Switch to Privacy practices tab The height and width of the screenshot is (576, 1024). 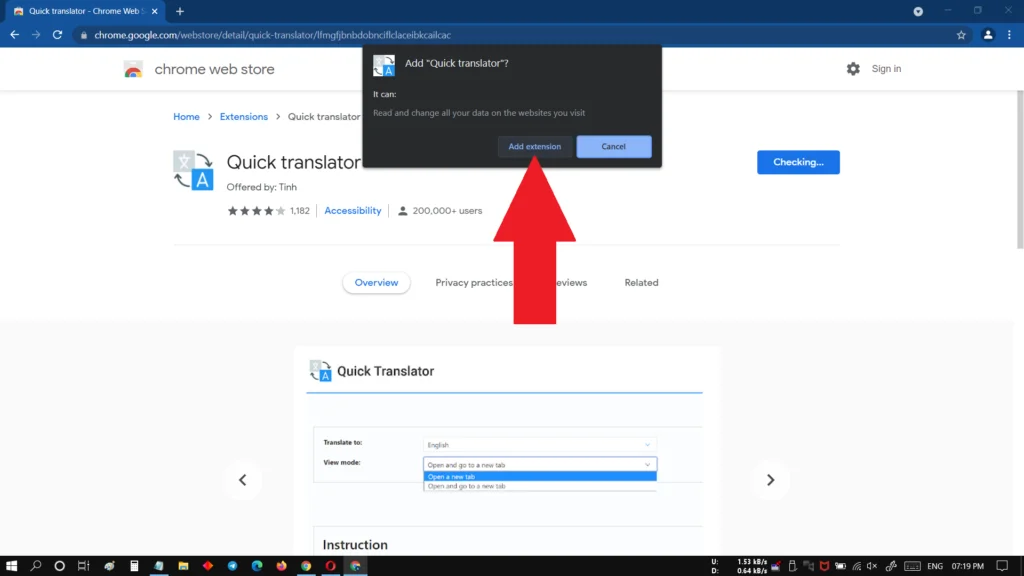point(474,283)
